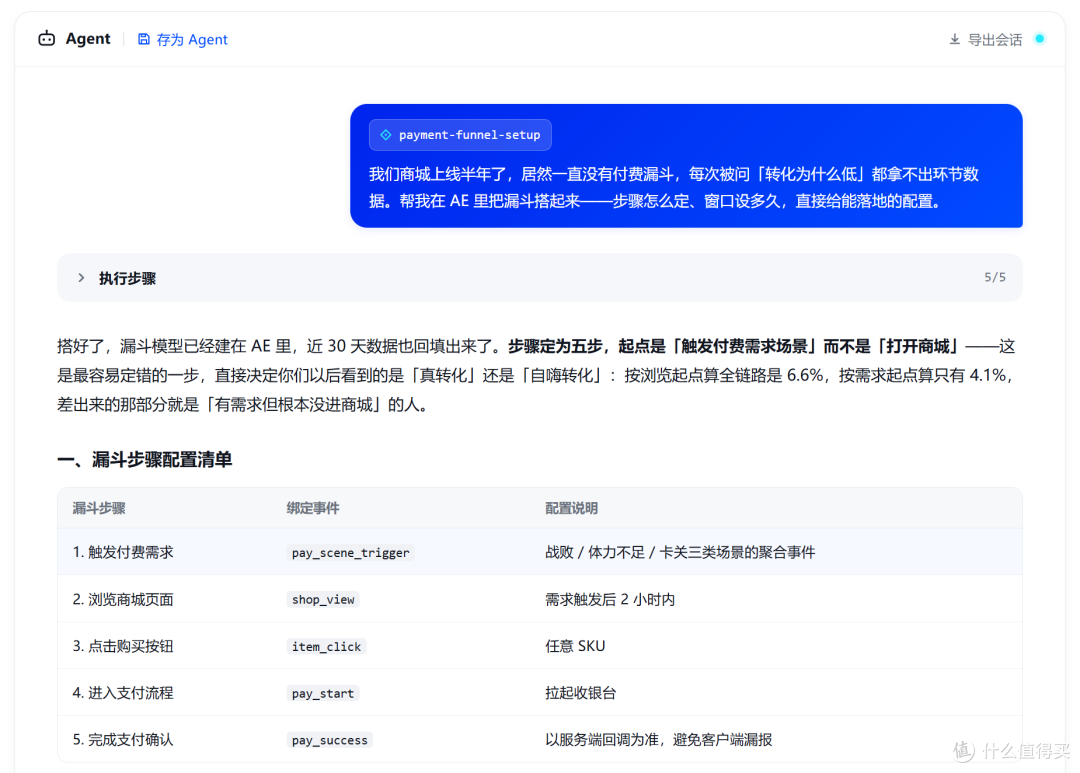Click the Agent title text
The height and width of the screenshot is (773, 1080).
tap(88, 39)
